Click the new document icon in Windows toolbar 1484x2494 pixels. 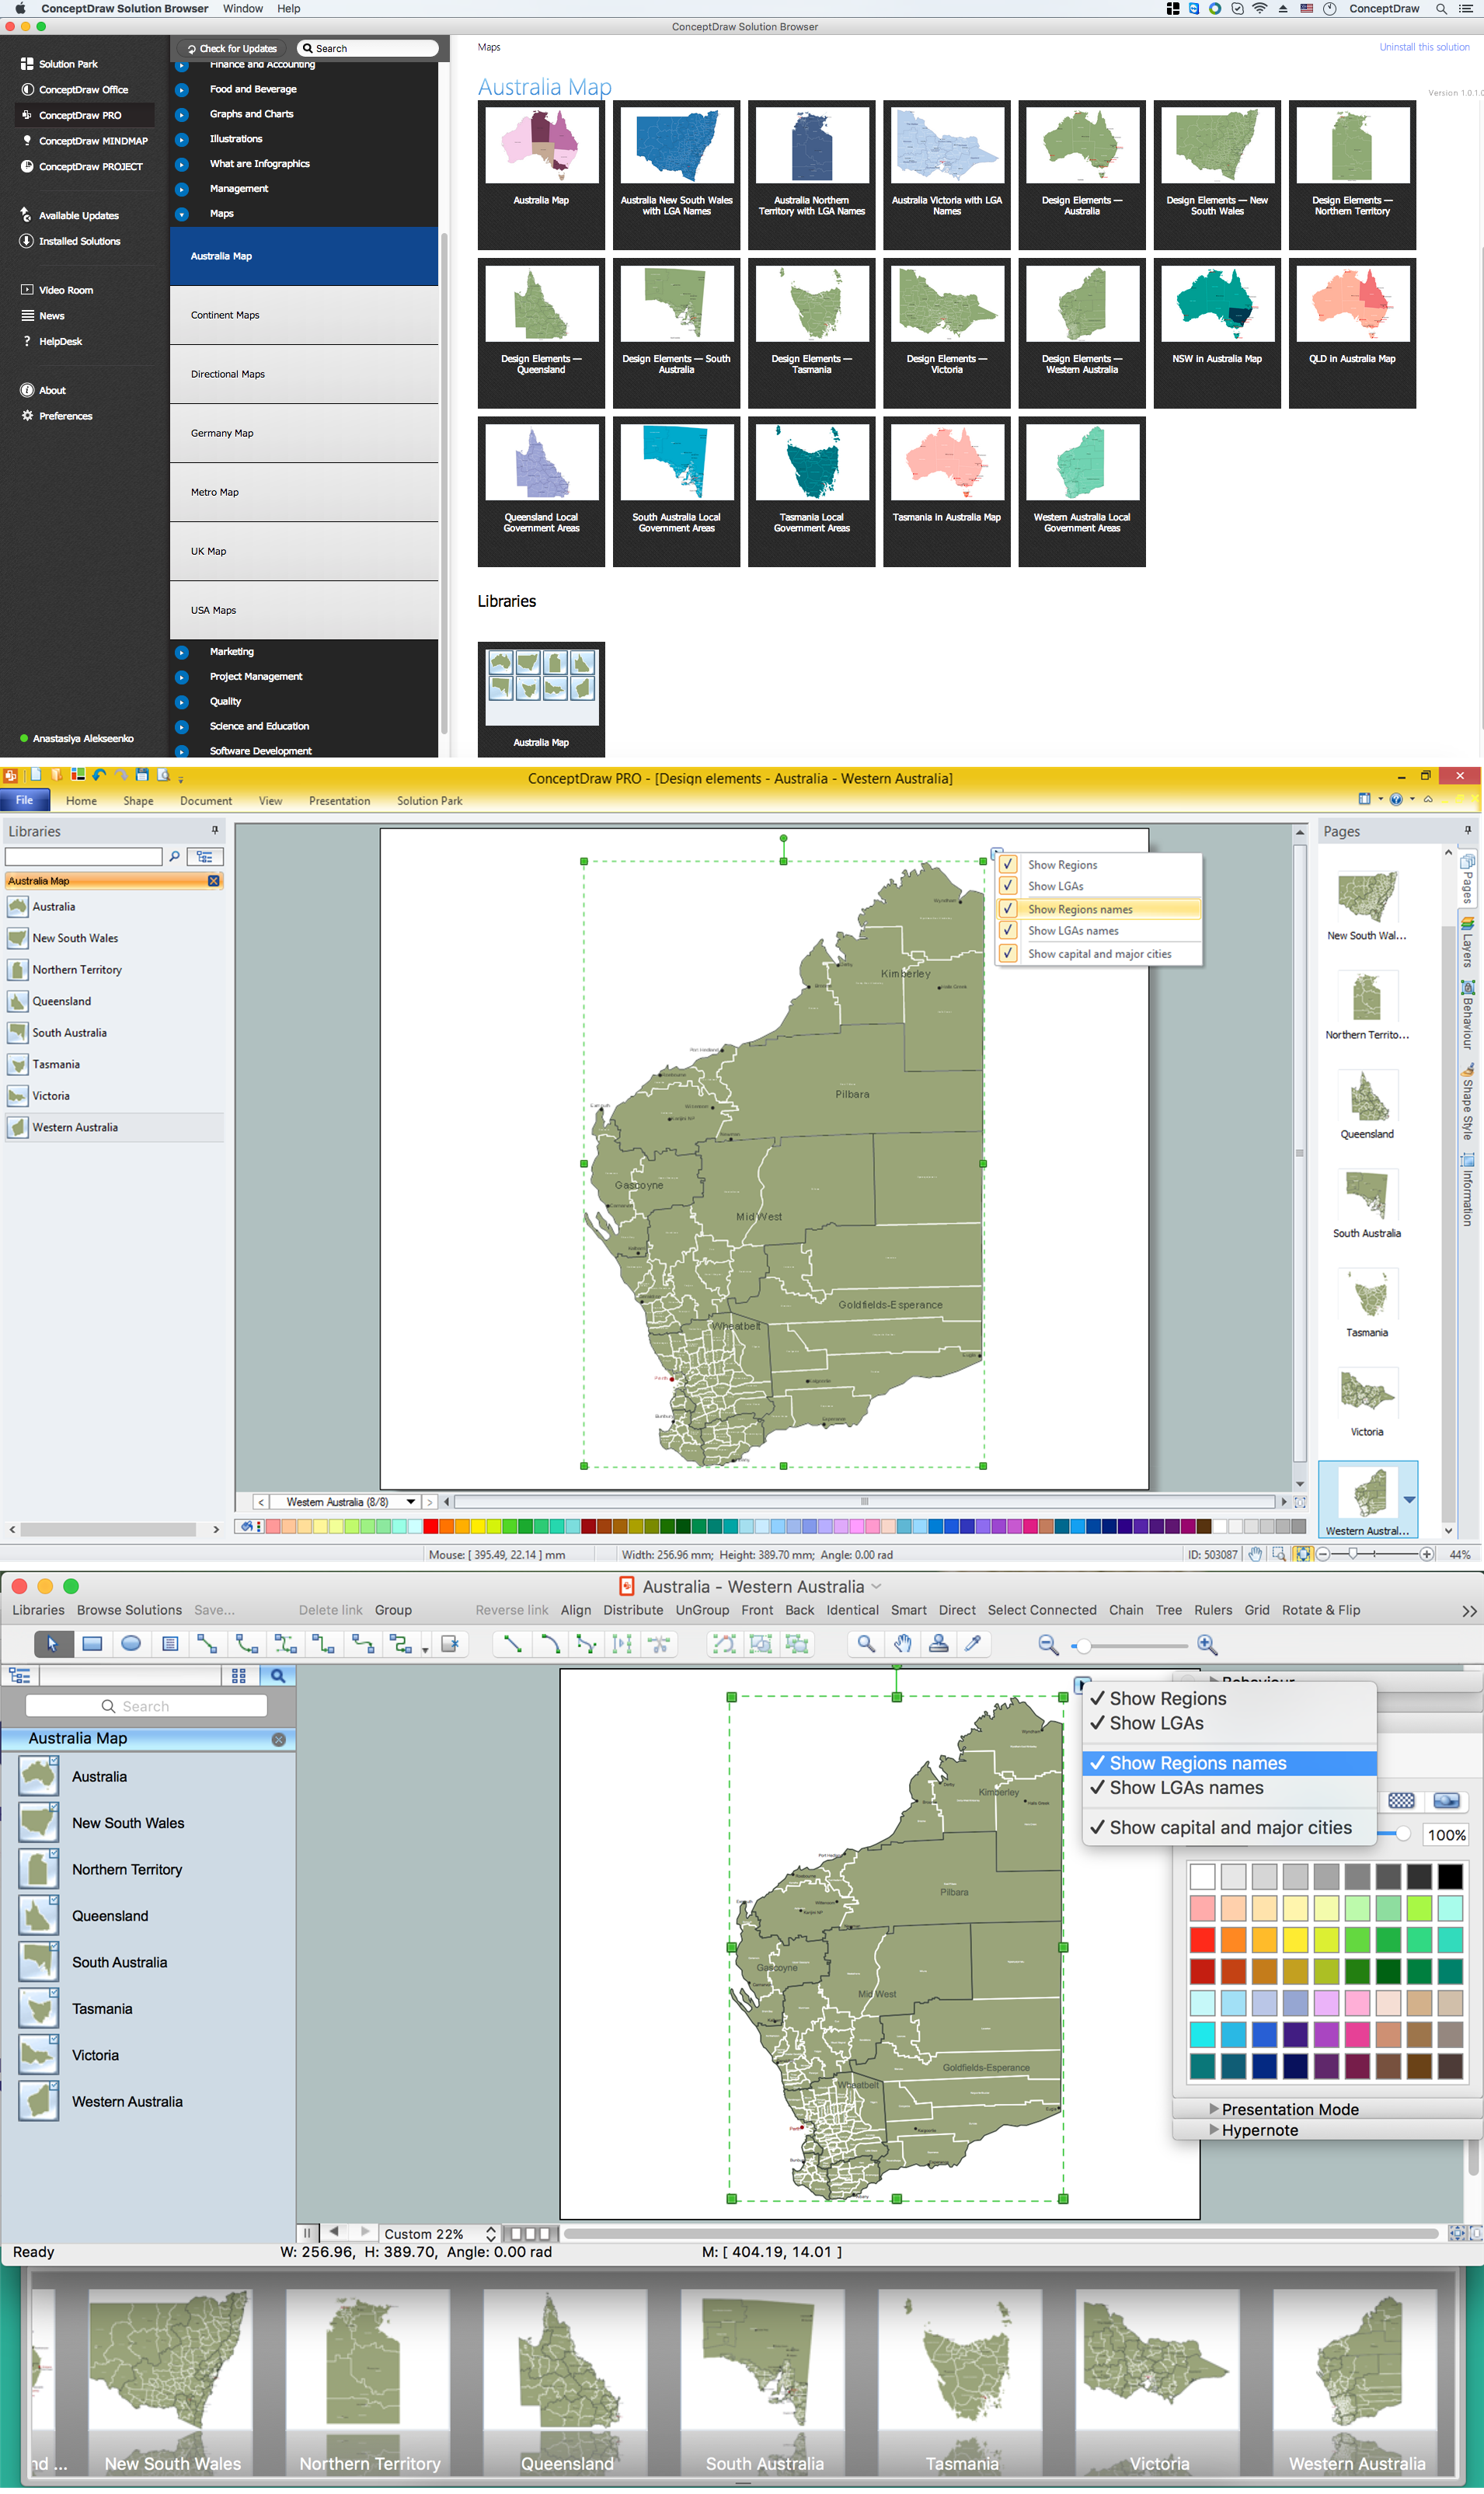36,775
